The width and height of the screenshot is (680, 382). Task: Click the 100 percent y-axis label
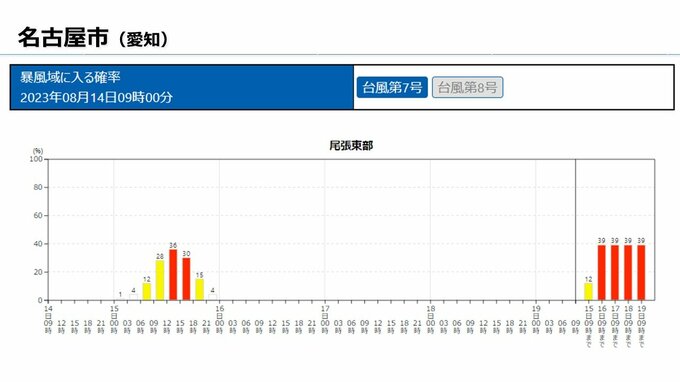36,159
